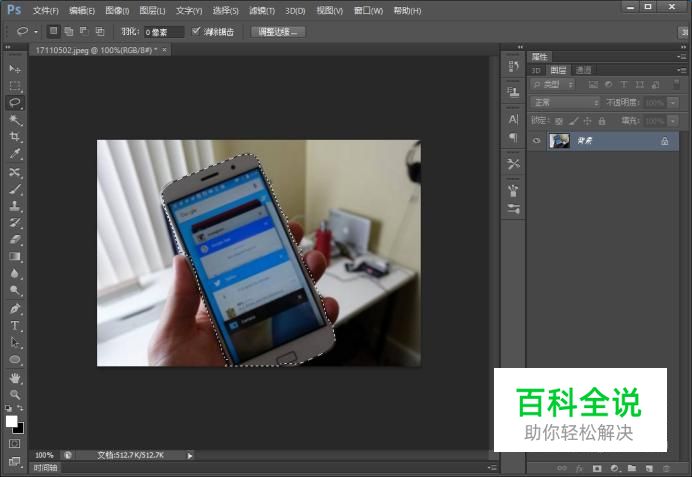Select the Move tool

point(15,69)
